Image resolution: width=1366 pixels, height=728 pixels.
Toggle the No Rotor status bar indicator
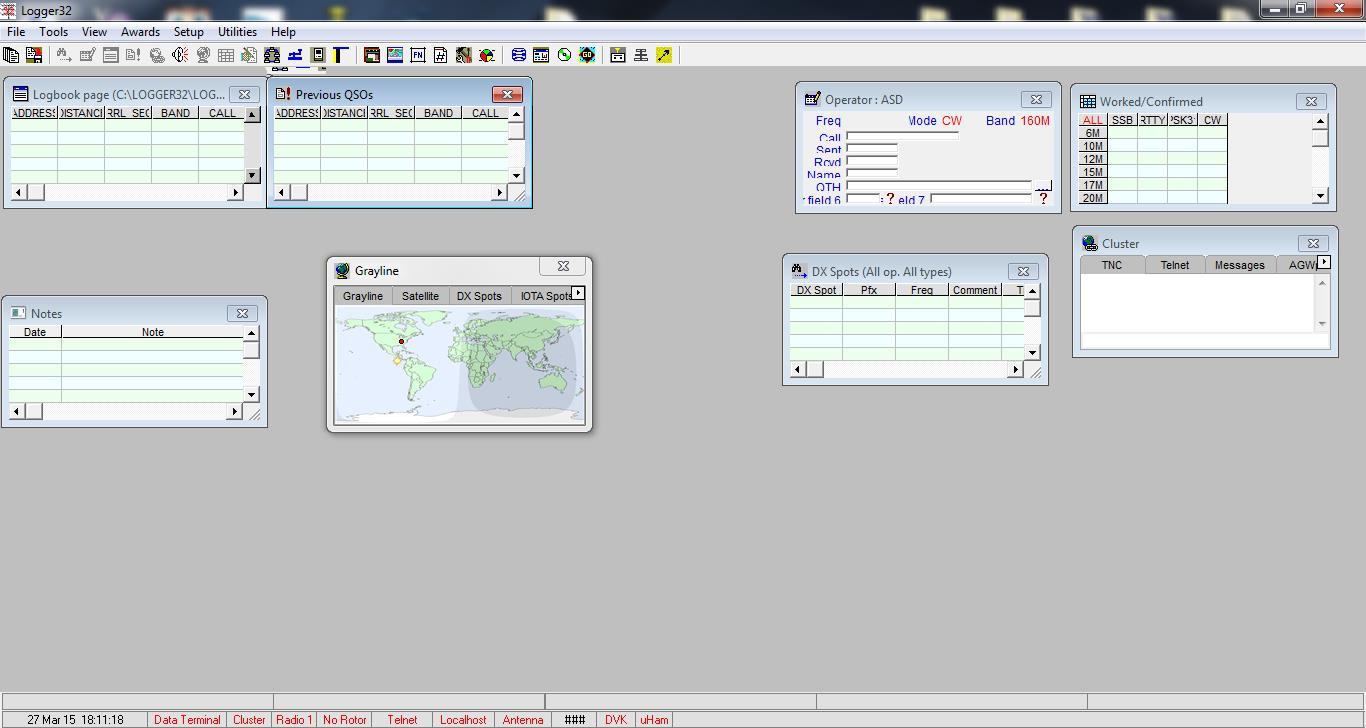pyautogui.click(x=344, y=719)
